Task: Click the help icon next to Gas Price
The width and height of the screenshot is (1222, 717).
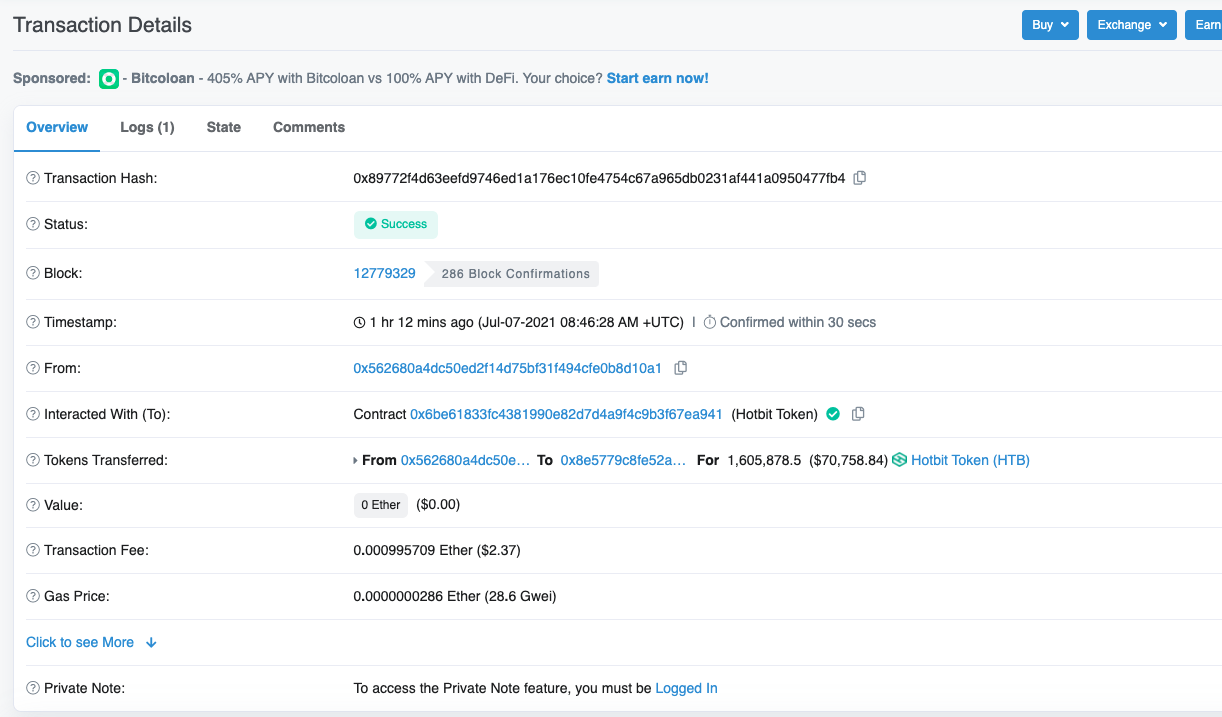Action: tap(33, 596)
